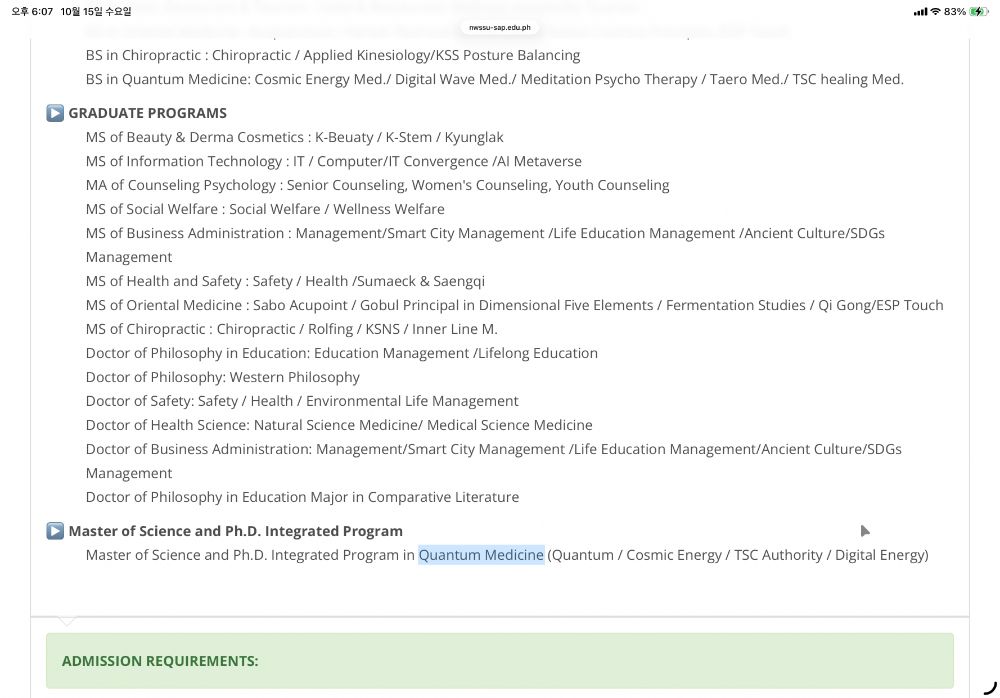Click the arrow icon beside GRADUATE PROGRAMS
Screen dimensions: 1000x698
(55, 113)
